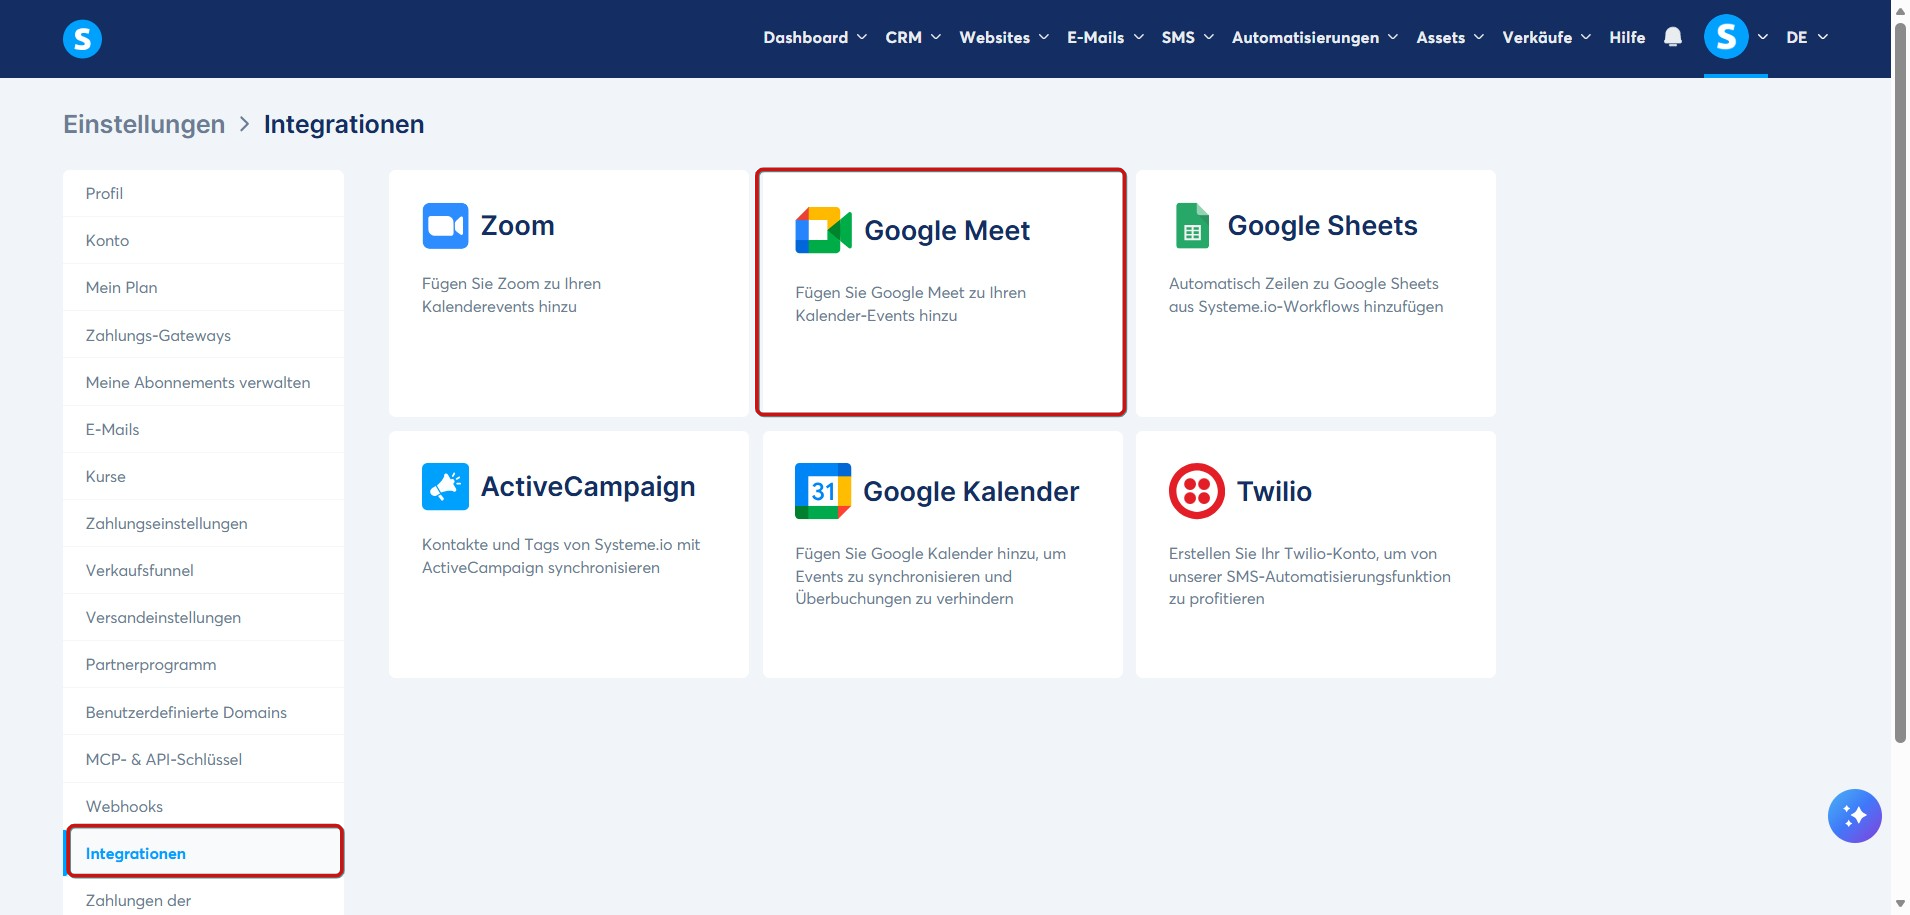Open the ActiveCampaign integration title
Image resolution: width=1910 pixels, height=915 pixels.
pos(588,487)
